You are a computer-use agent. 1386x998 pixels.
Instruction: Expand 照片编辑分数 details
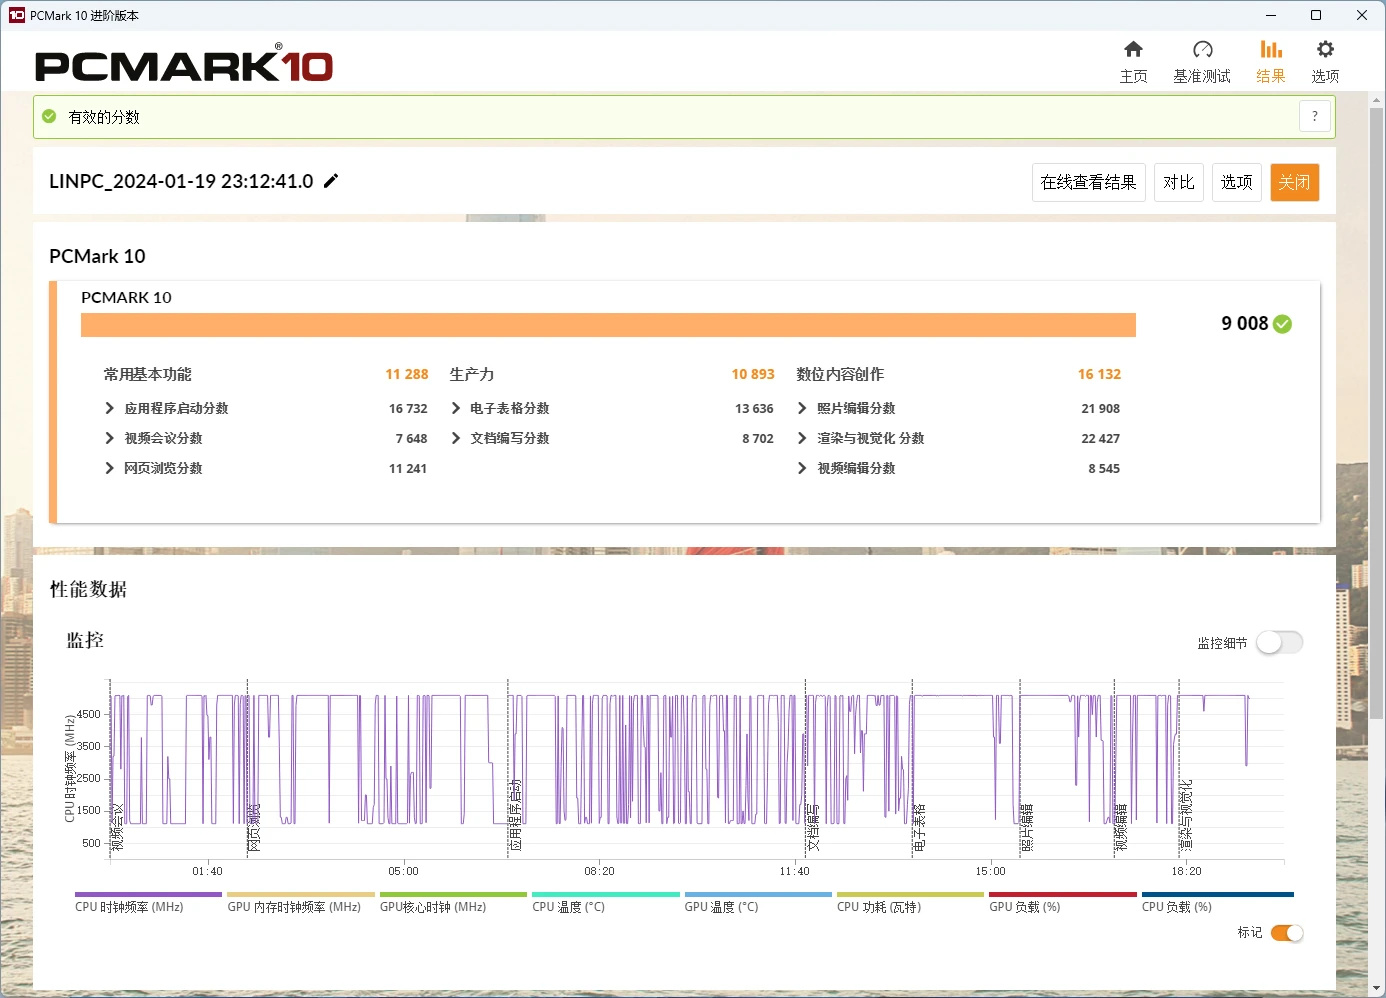click(802, 408)
